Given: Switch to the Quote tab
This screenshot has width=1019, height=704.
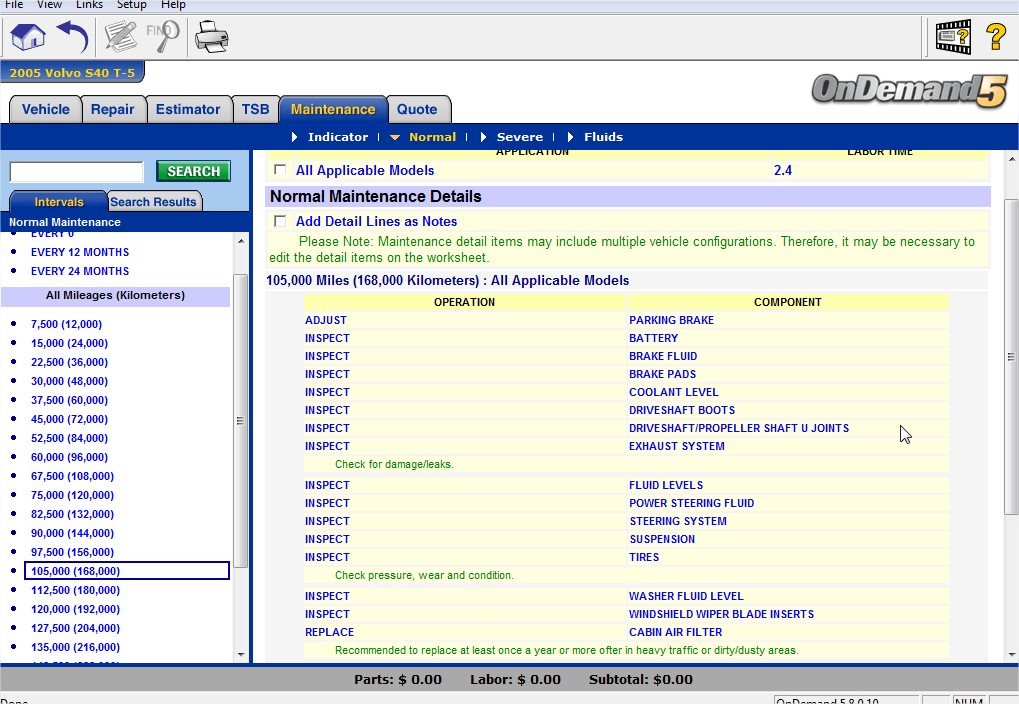Looking at the screenshot, I should pyautogui.click(x=417, y=109).
